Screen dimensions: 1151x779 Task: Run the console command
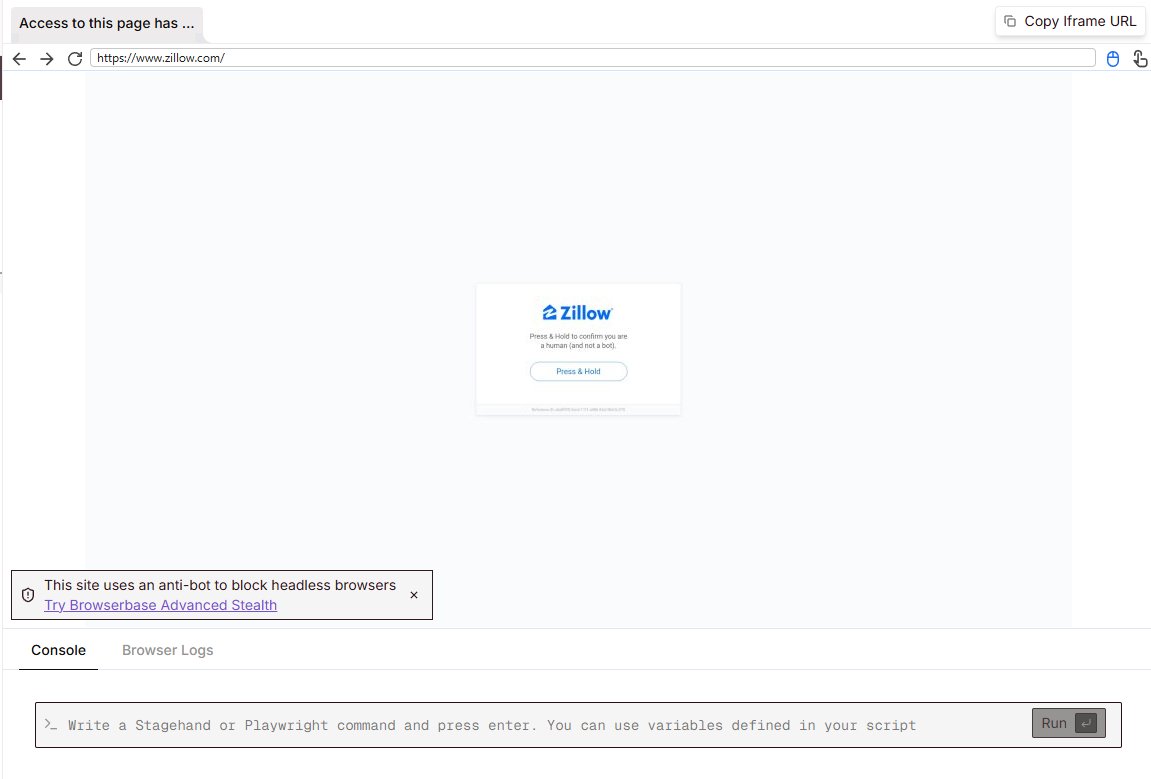point(1069,723)
